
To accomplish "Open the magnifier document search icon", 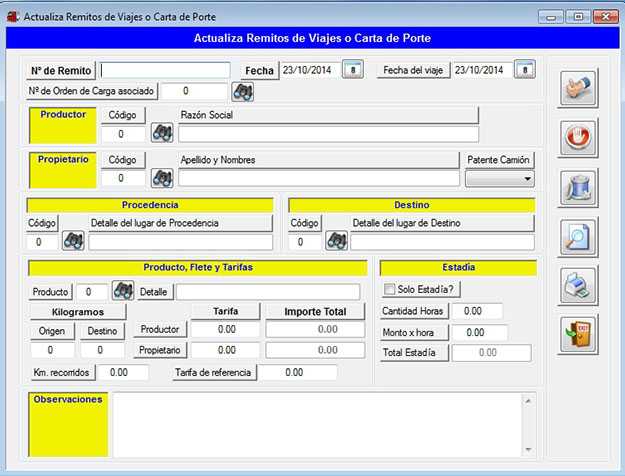I will [578, 236].
